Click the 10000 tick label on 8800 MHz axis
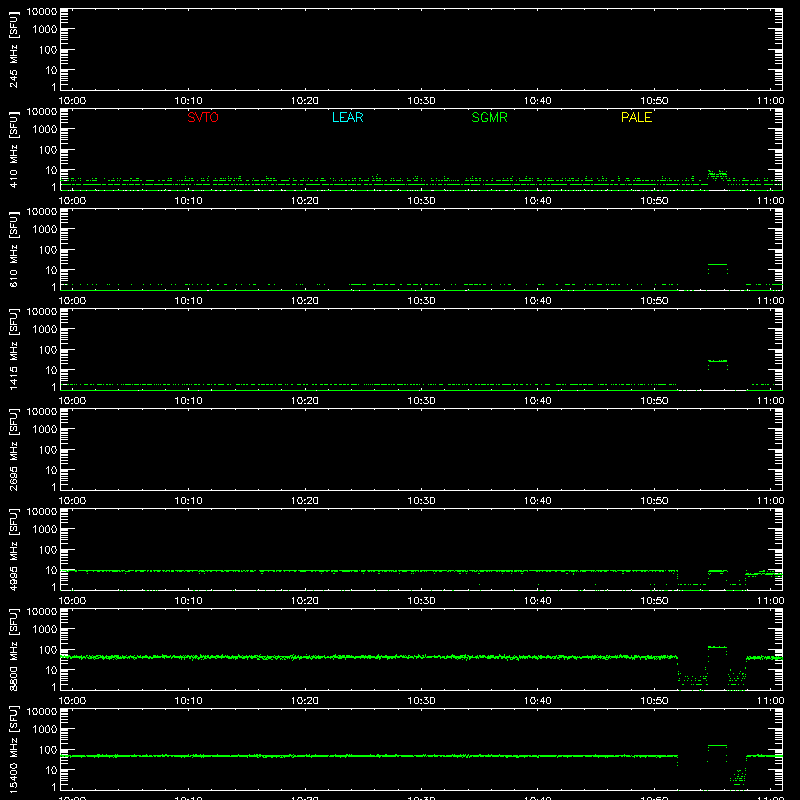The image size is (800, 800). coord(42,612)
